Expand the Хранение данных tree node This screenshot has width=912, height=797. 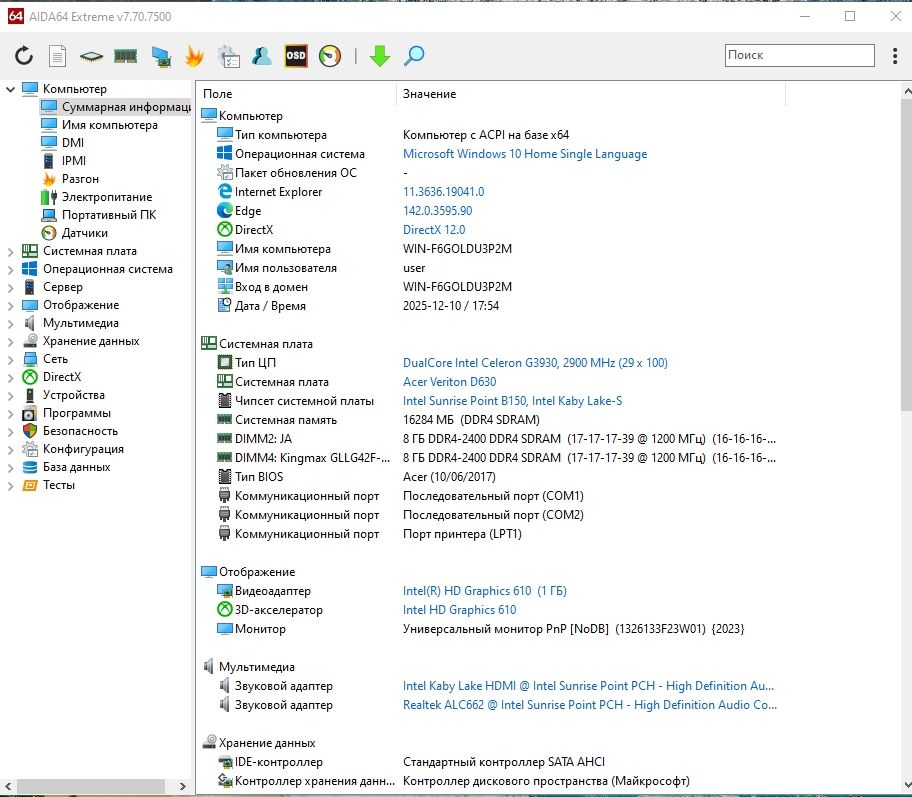click(x=10, y=342)
